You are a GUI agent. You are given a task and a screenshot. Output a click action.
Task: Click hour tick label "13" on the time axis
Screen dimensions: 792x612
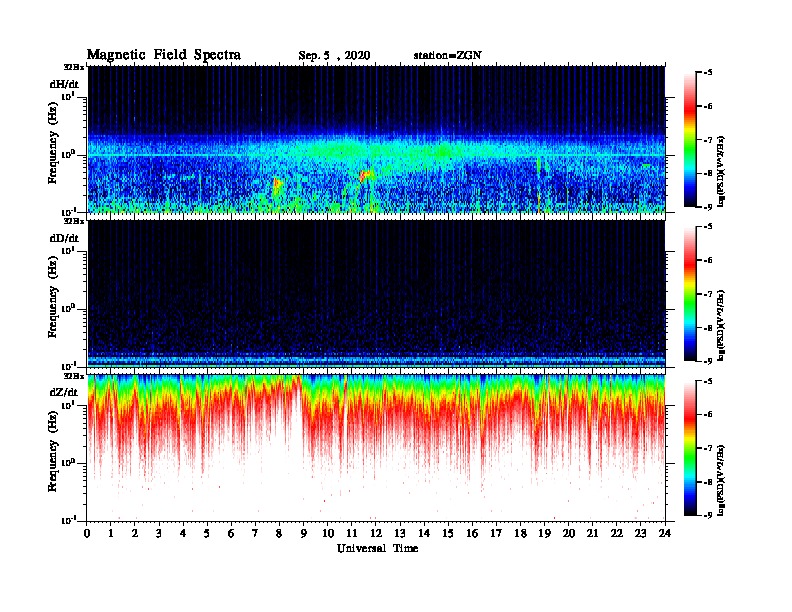tap(400, 534)
